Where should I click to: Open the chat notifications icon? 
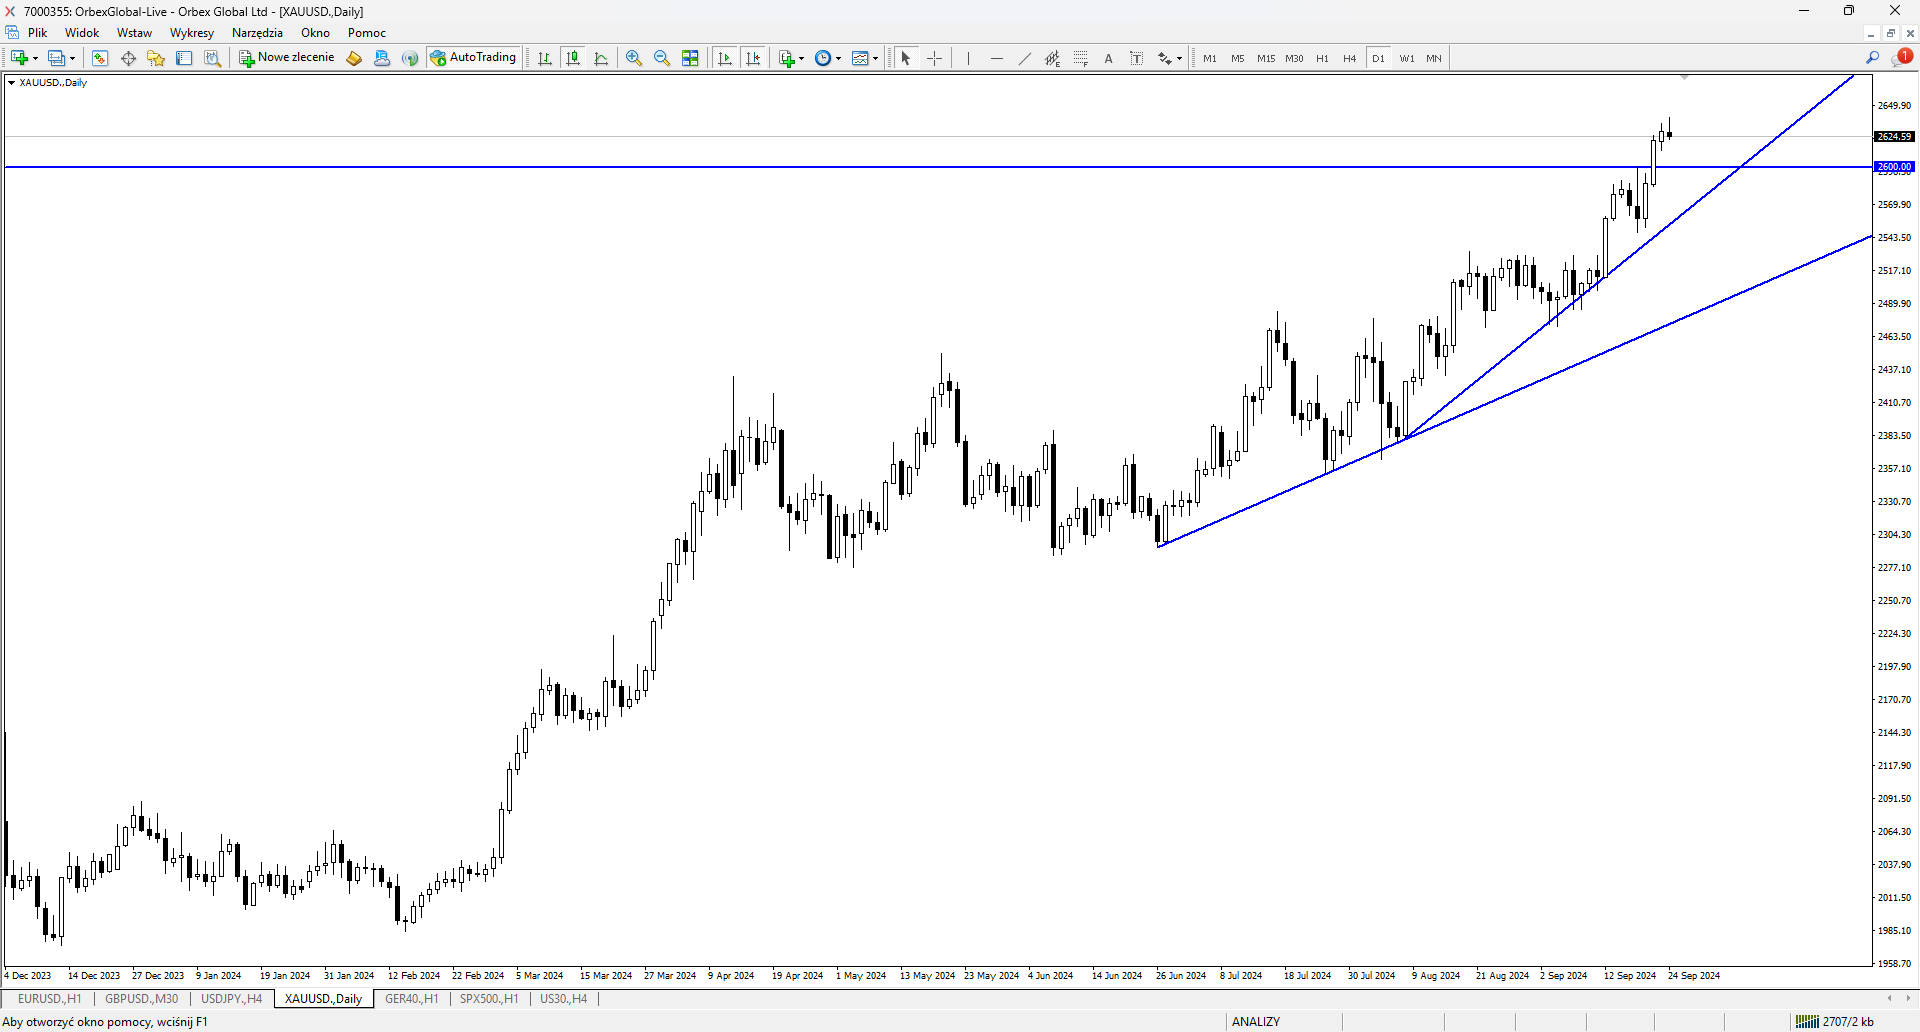[x=1901, y=57]
